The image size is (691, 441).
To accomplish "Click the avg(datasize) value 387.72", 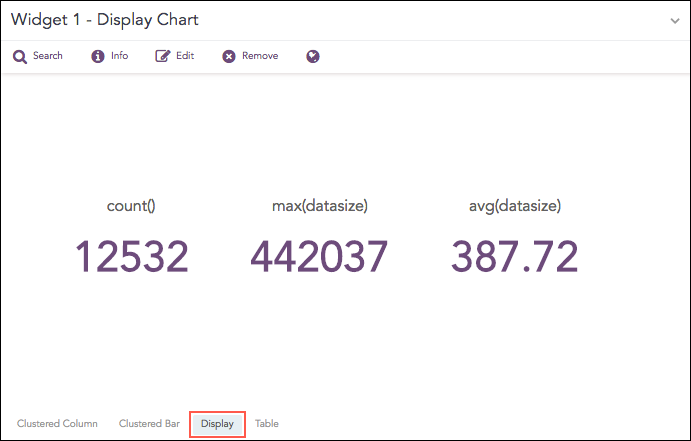I will pyautogui.click(x=514, y=257).
